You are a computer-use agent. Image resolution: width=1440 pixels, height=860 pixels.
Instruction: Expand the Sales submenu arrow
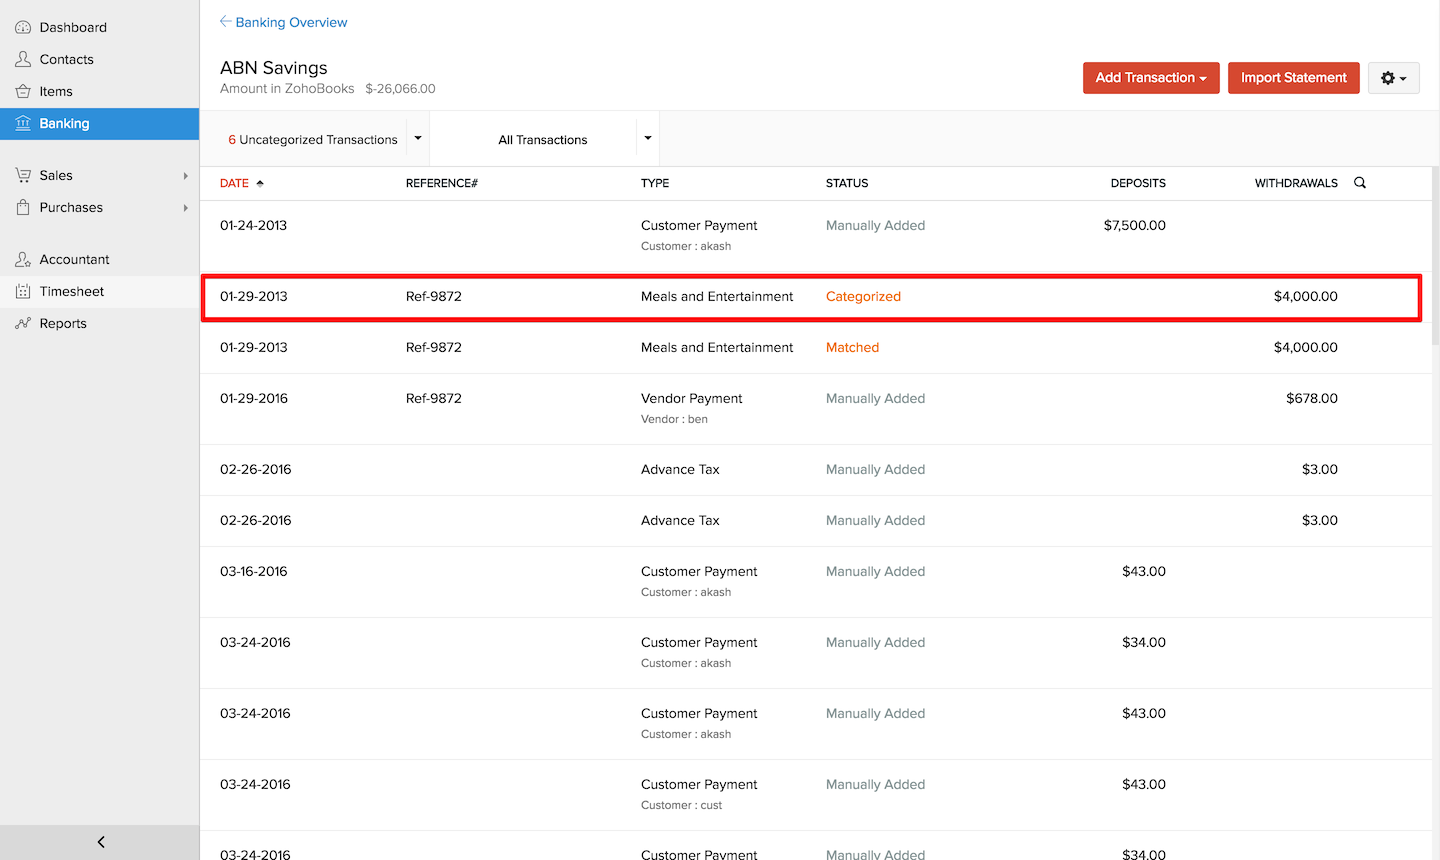[185, 176]
